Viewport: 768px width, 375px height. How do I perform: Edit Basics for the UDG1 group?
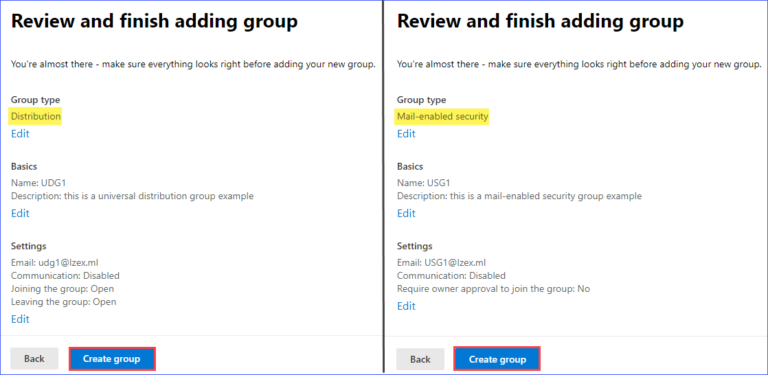click(20, 213)
